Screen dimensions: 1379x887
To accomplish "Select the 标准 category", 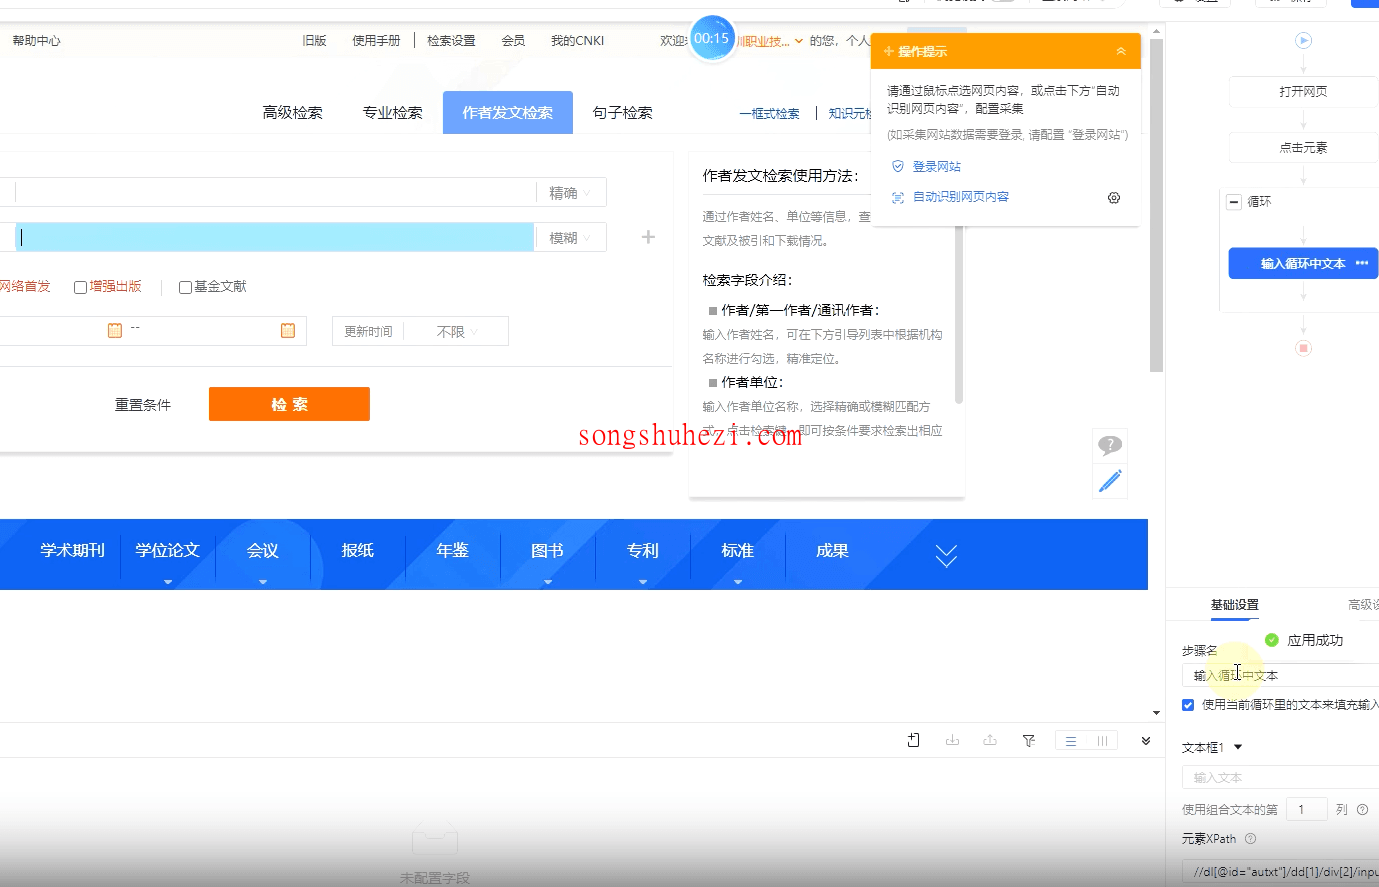I will click(x=738, y=551).
